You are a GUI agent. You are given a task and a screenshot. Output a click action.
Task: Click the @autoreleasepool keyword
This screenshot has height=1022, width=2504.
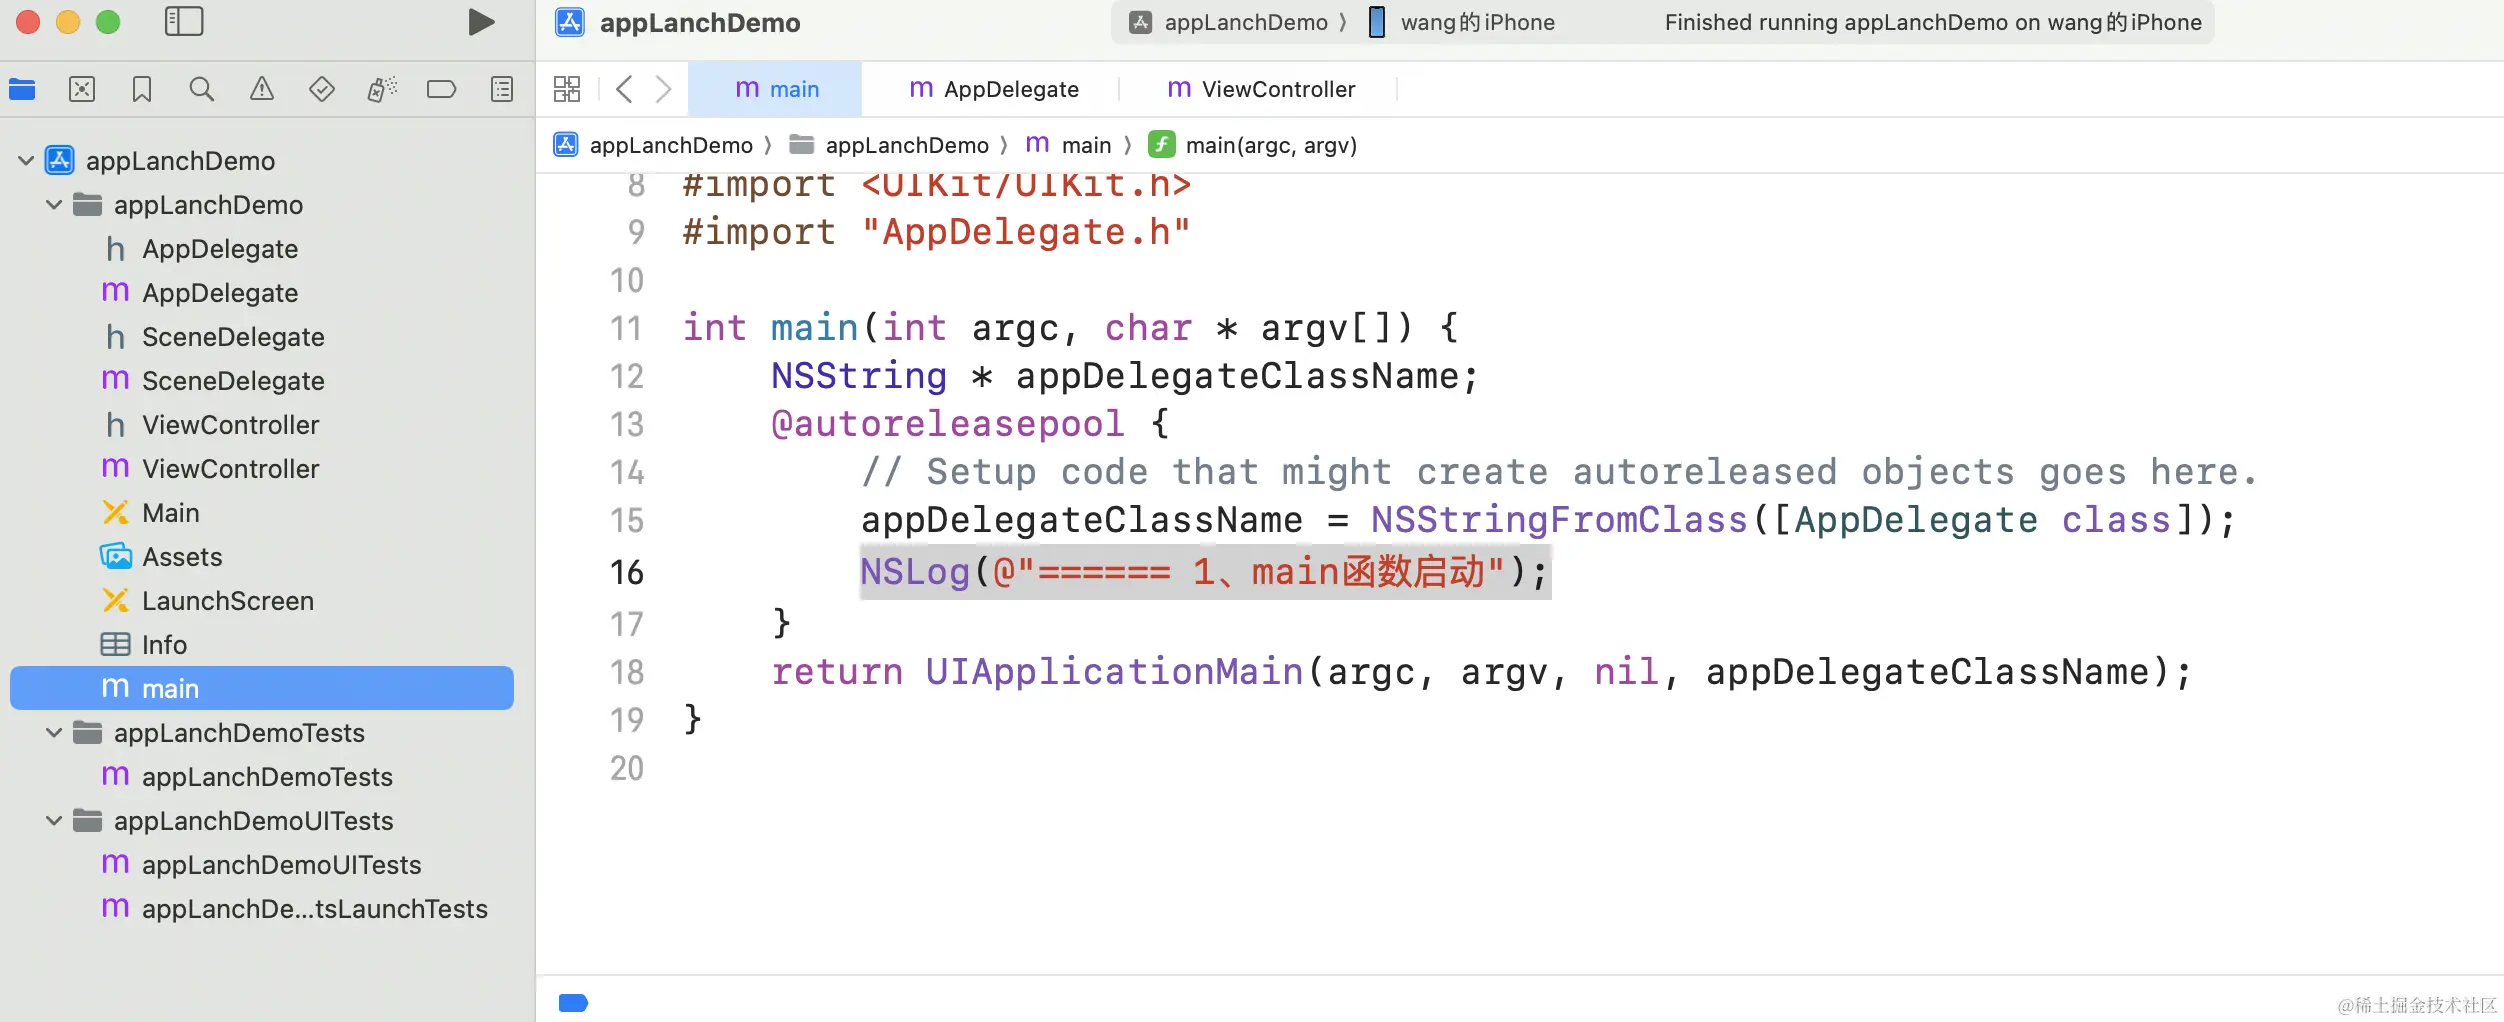pos(948,424)
